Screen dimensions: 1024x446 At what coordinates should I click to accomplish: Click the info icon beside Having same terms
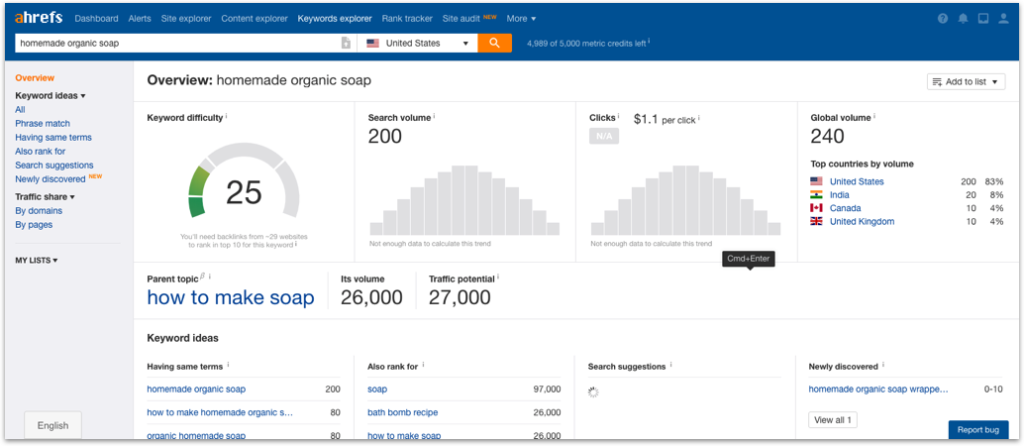tap(228, 366)
